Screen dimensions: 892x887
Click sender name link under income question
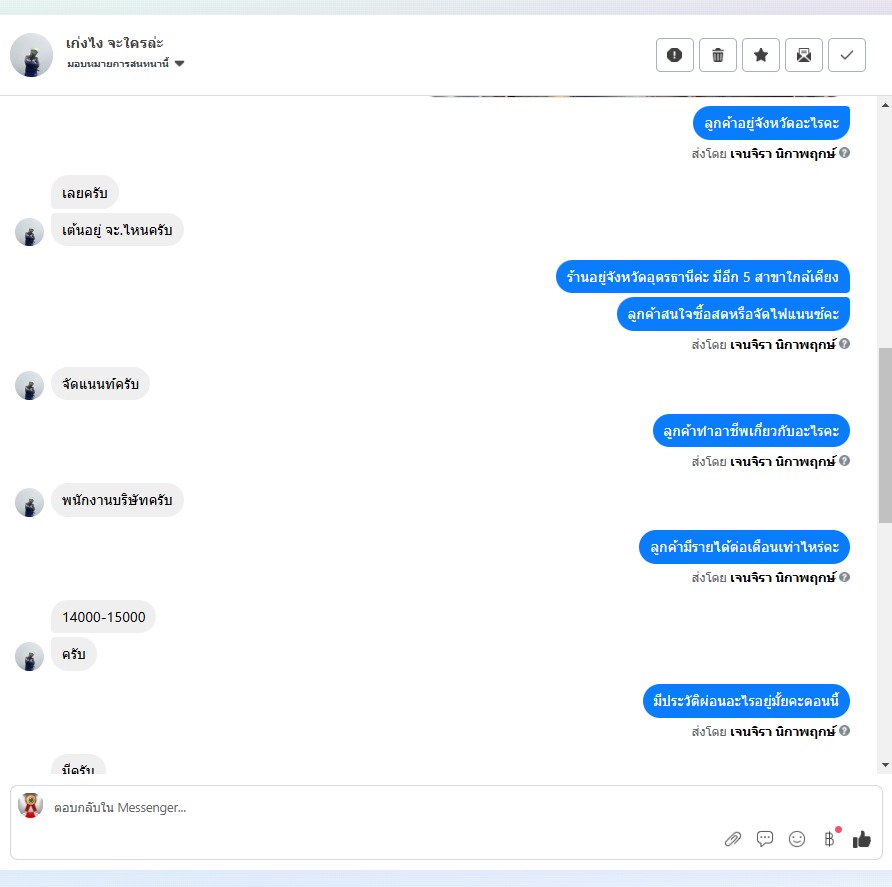[782, 577]
